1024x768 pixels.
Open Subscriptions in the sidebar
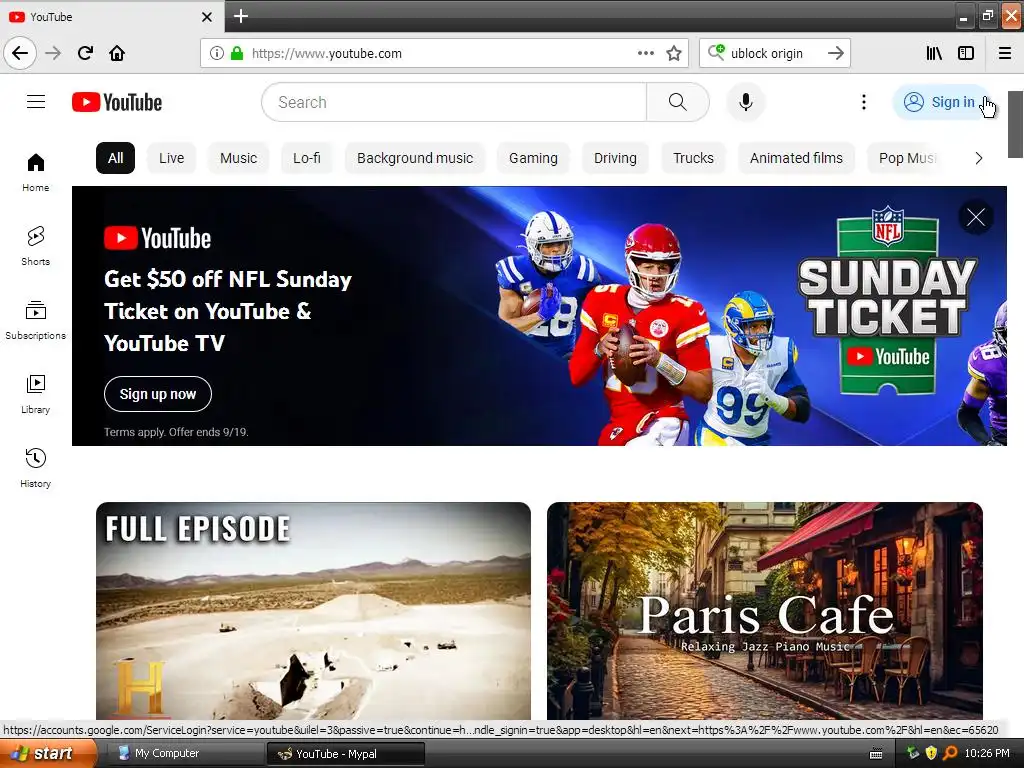(35, 320)
